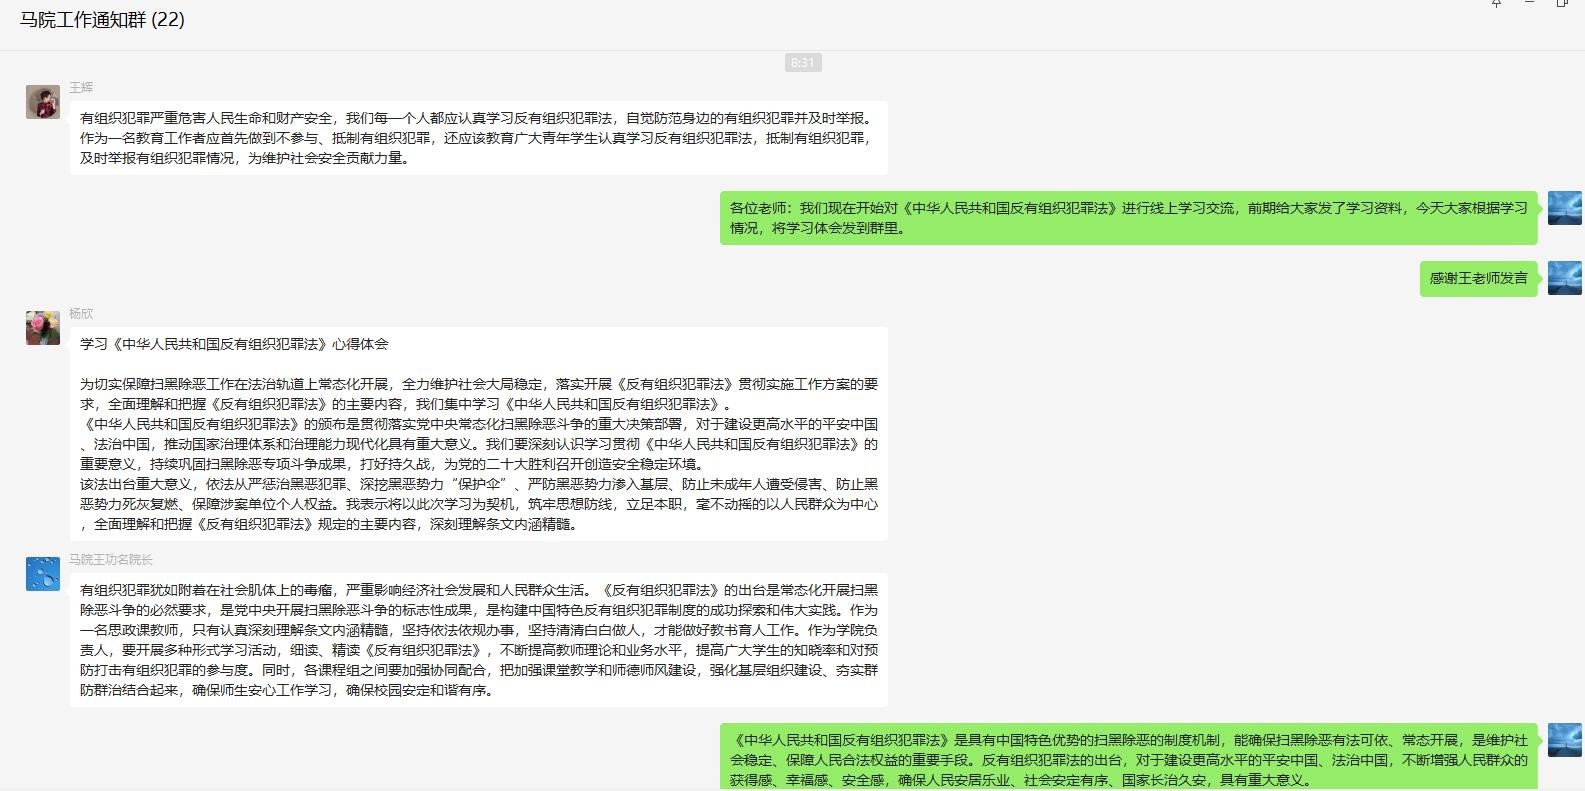Click the 8:31 timestamp label
Viewport: 1585px width, 791px height.
pyautogui.click(x=802, y=63)
